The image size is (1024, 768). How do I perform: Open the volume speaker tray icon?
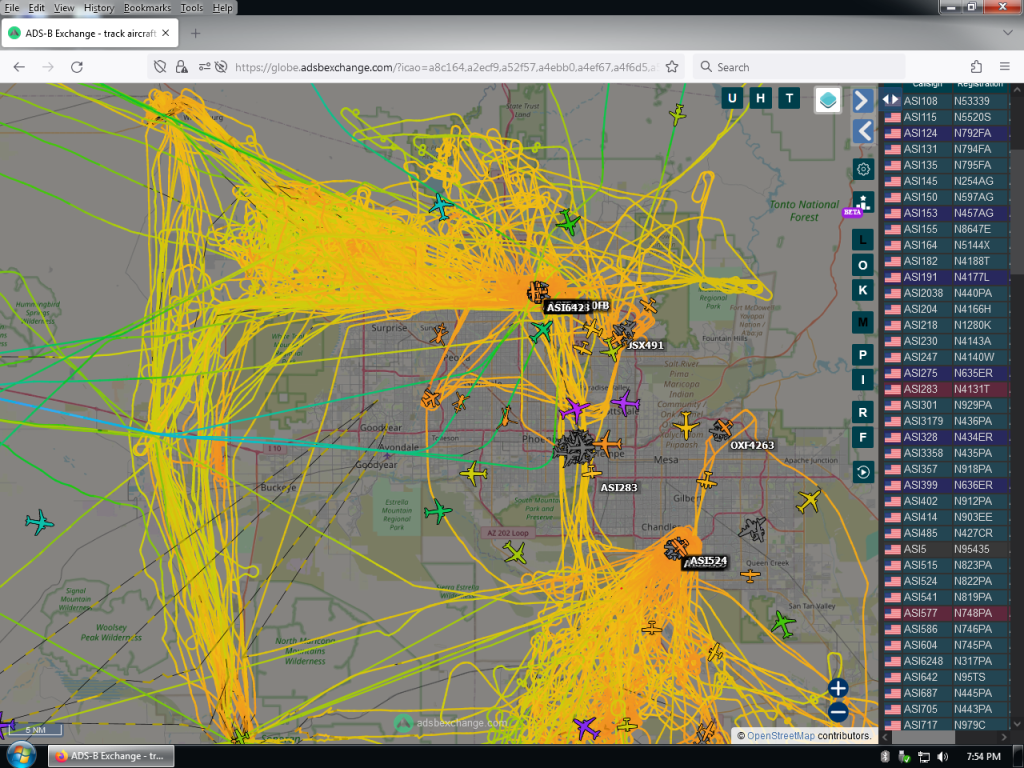coord(941,756)
